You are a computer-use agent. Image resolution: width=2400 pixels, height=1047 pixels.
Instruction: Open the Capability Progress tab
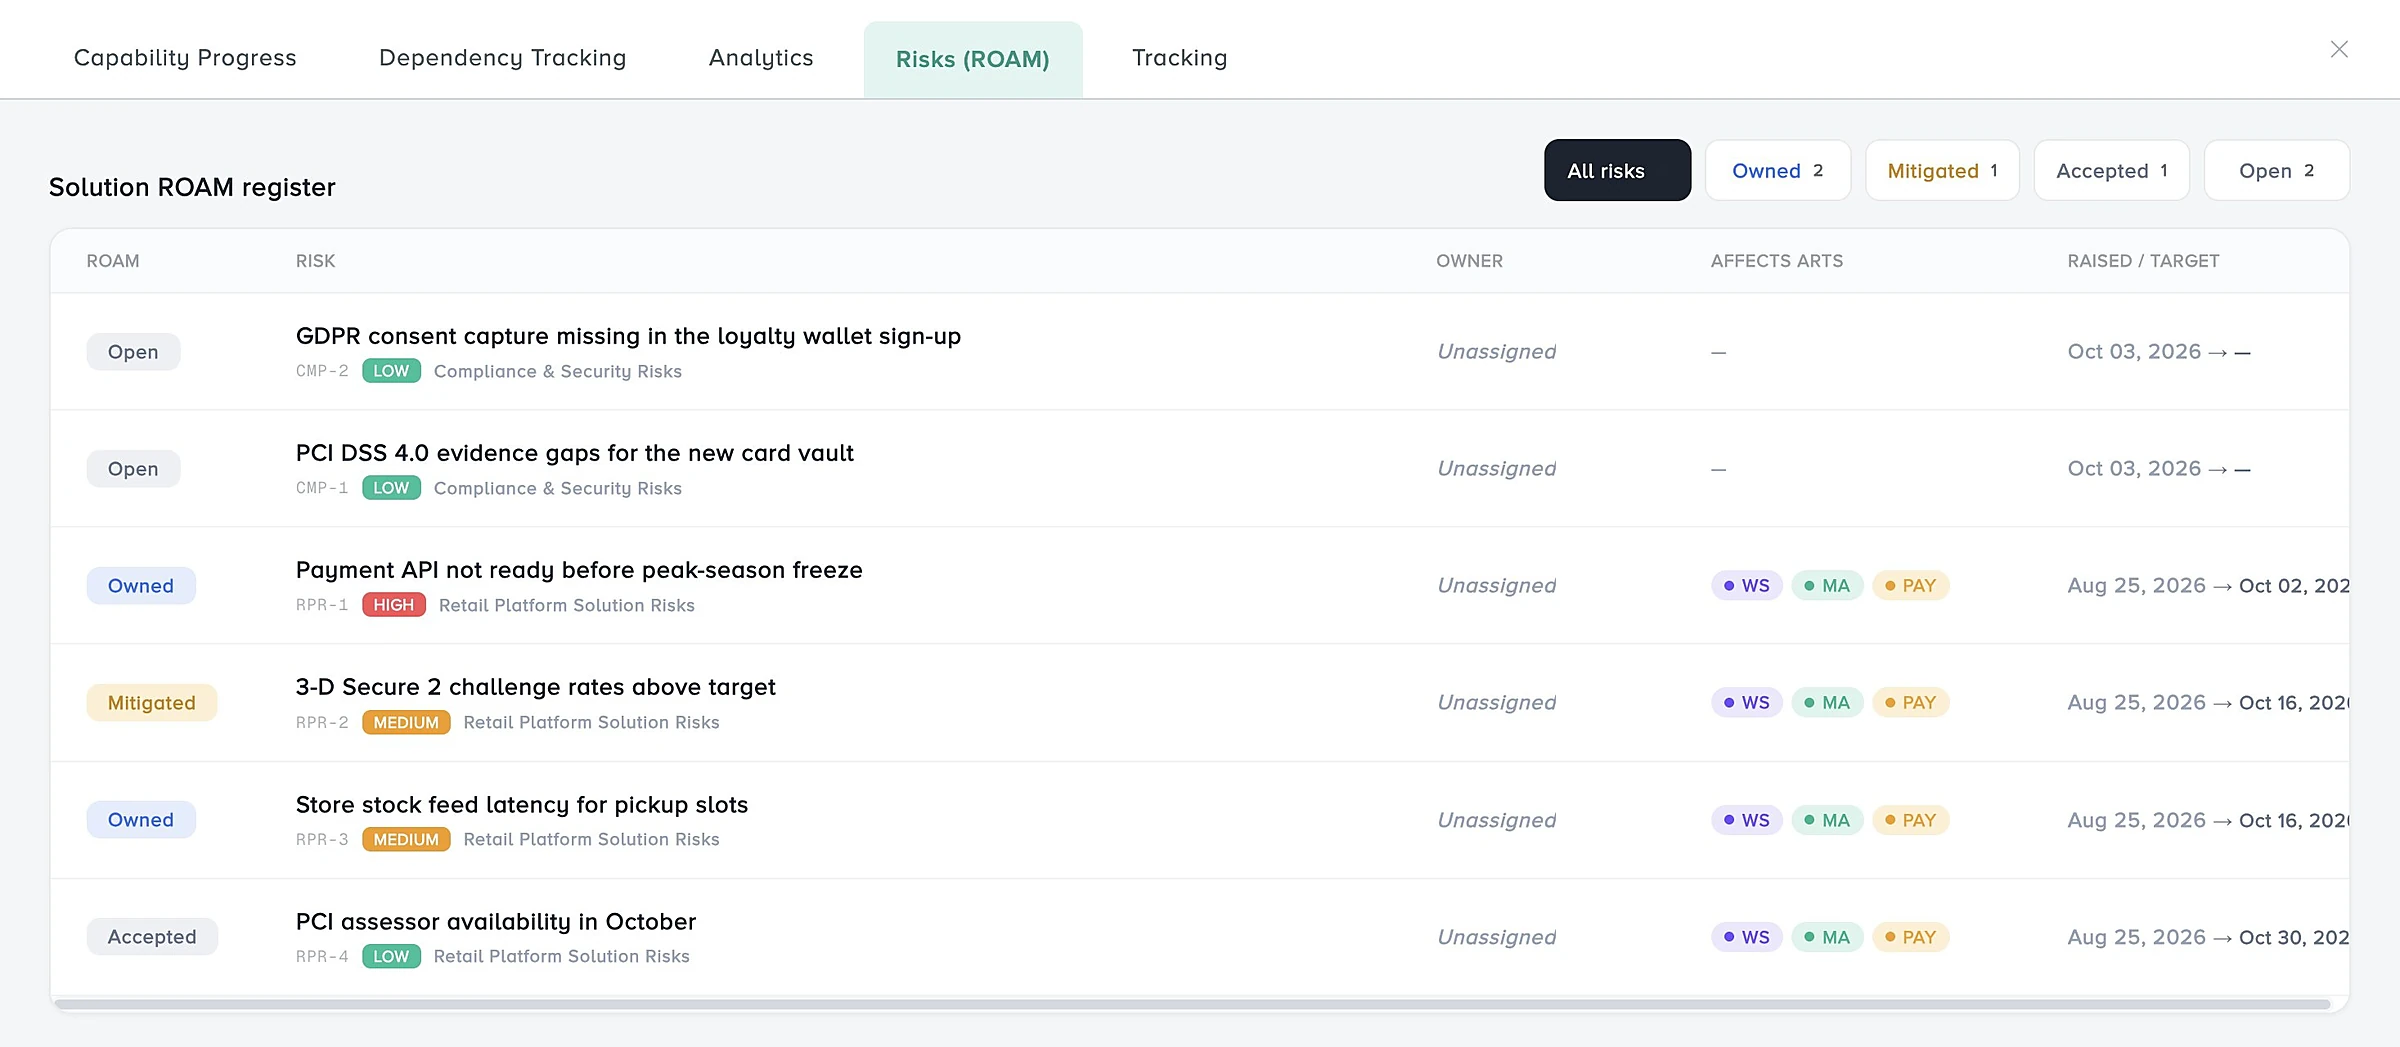click(x=185, y=58)
